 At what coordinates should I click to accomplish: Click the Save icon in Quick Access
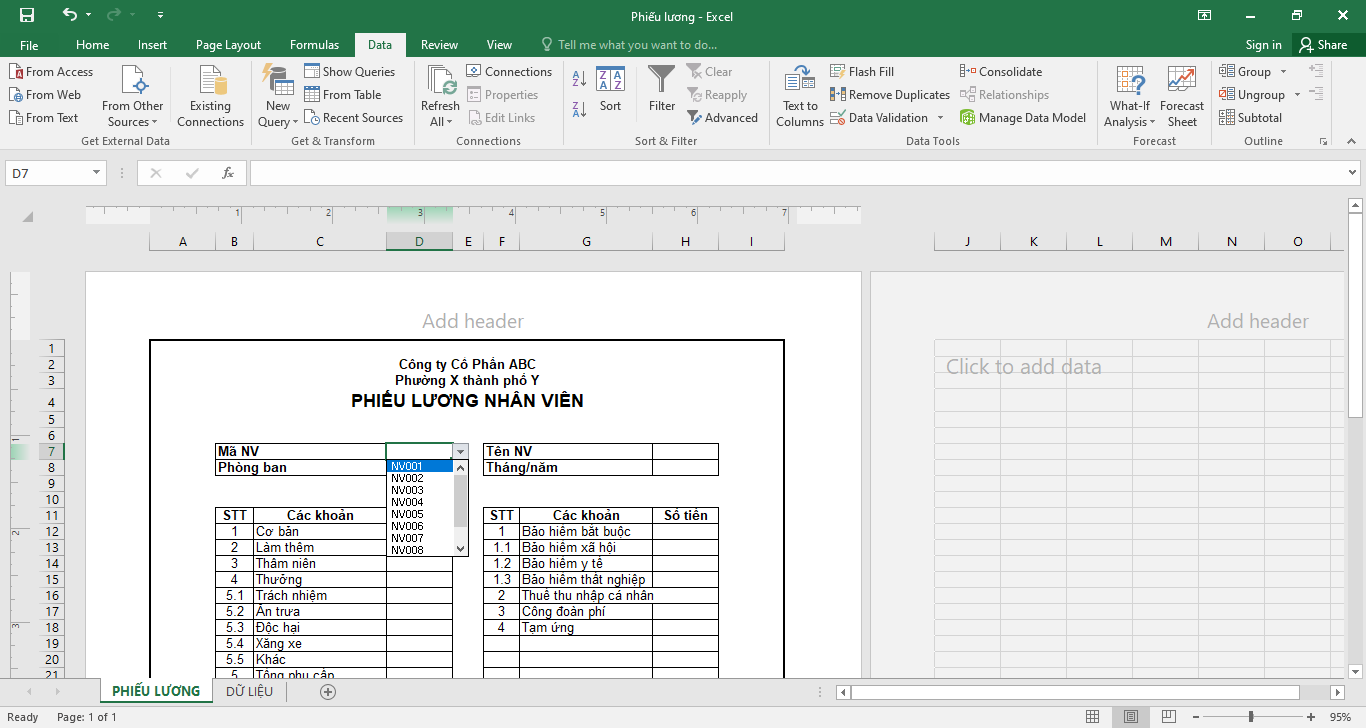point(27,15)
